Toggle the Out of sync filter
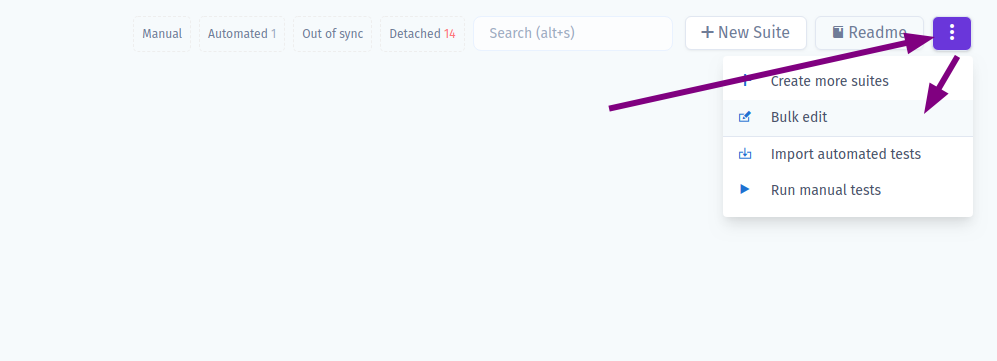The image size is (997, 361). pos(333,34)
